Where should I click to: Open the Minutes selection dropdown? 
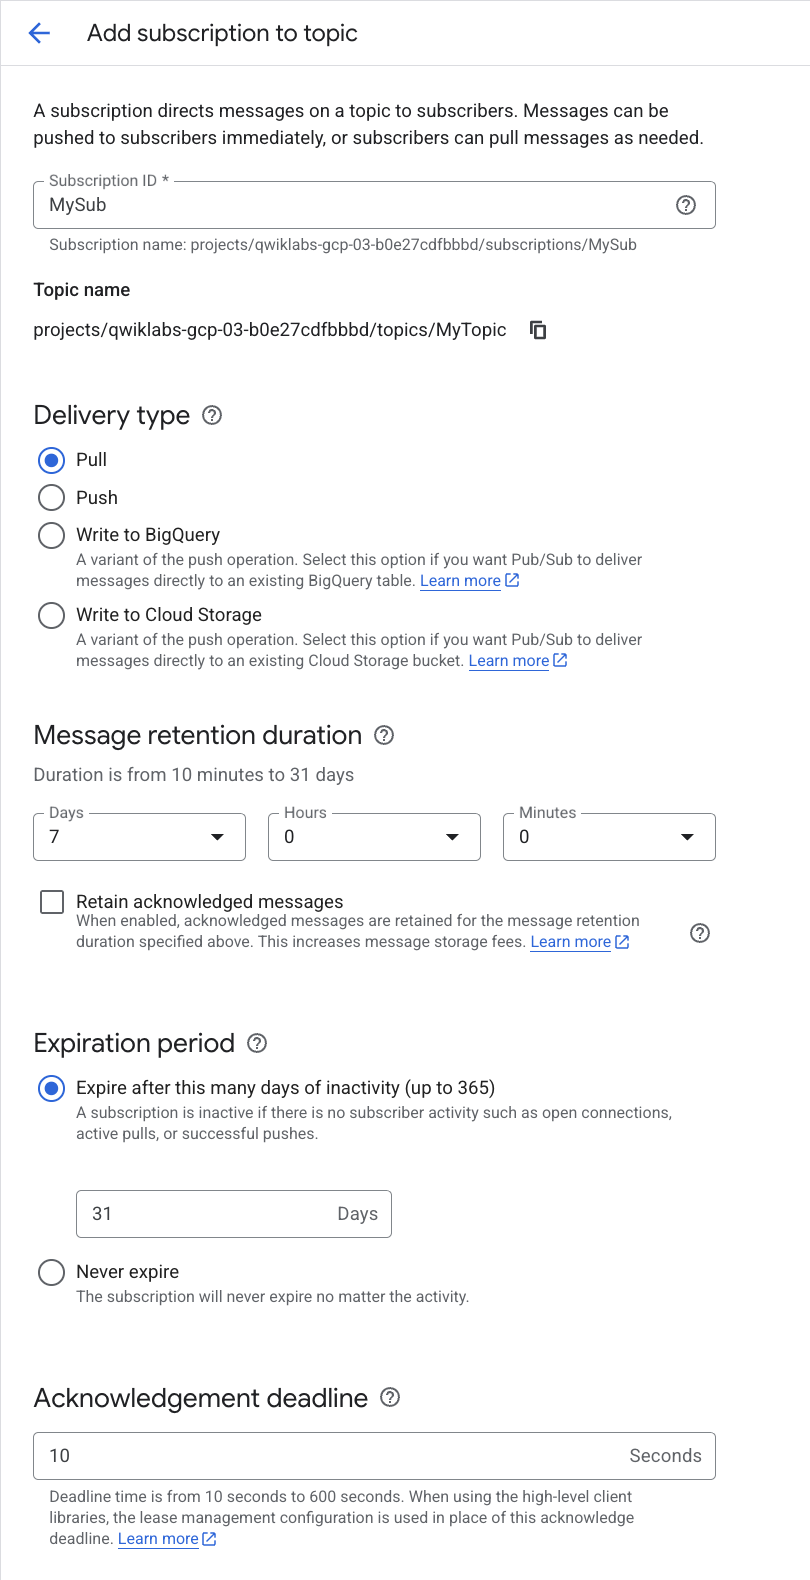687,837
